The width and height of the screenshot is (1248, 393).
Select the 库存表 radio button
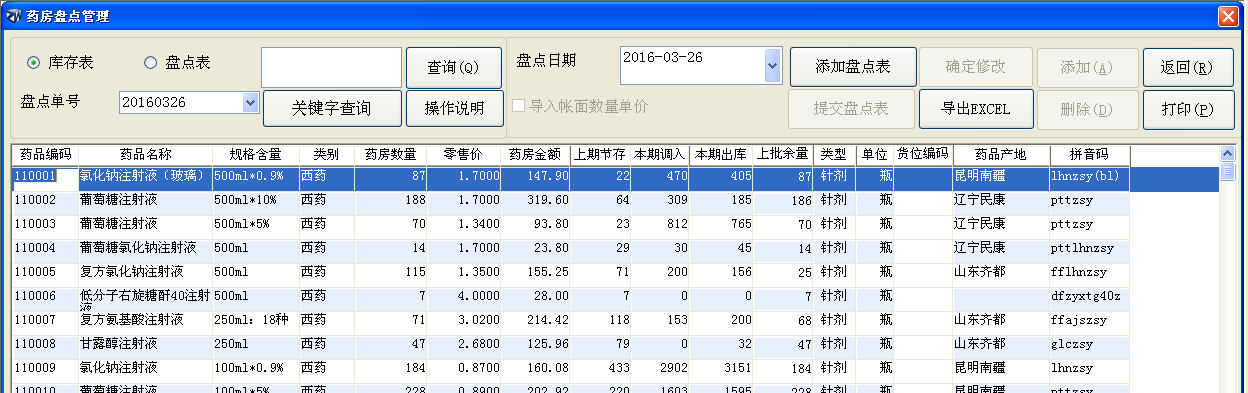click(33, 63)
